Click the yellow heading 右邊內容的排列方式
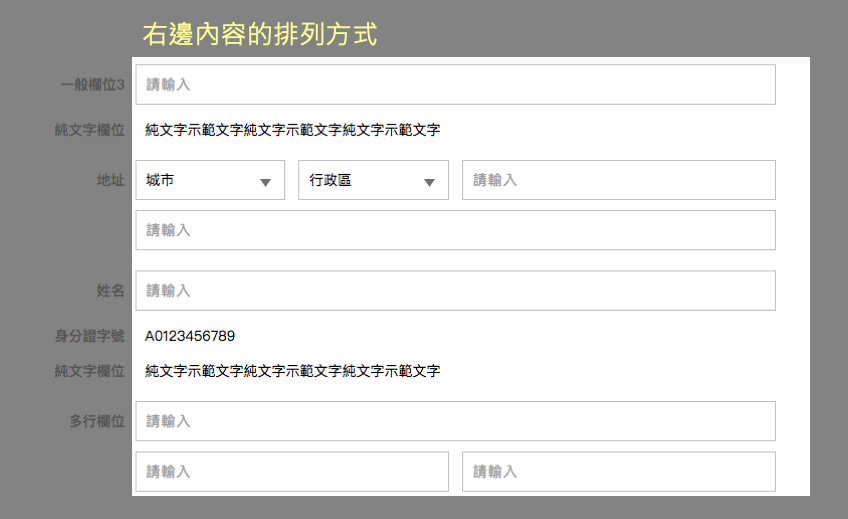 pyautogui.click(x=260, y=34)
